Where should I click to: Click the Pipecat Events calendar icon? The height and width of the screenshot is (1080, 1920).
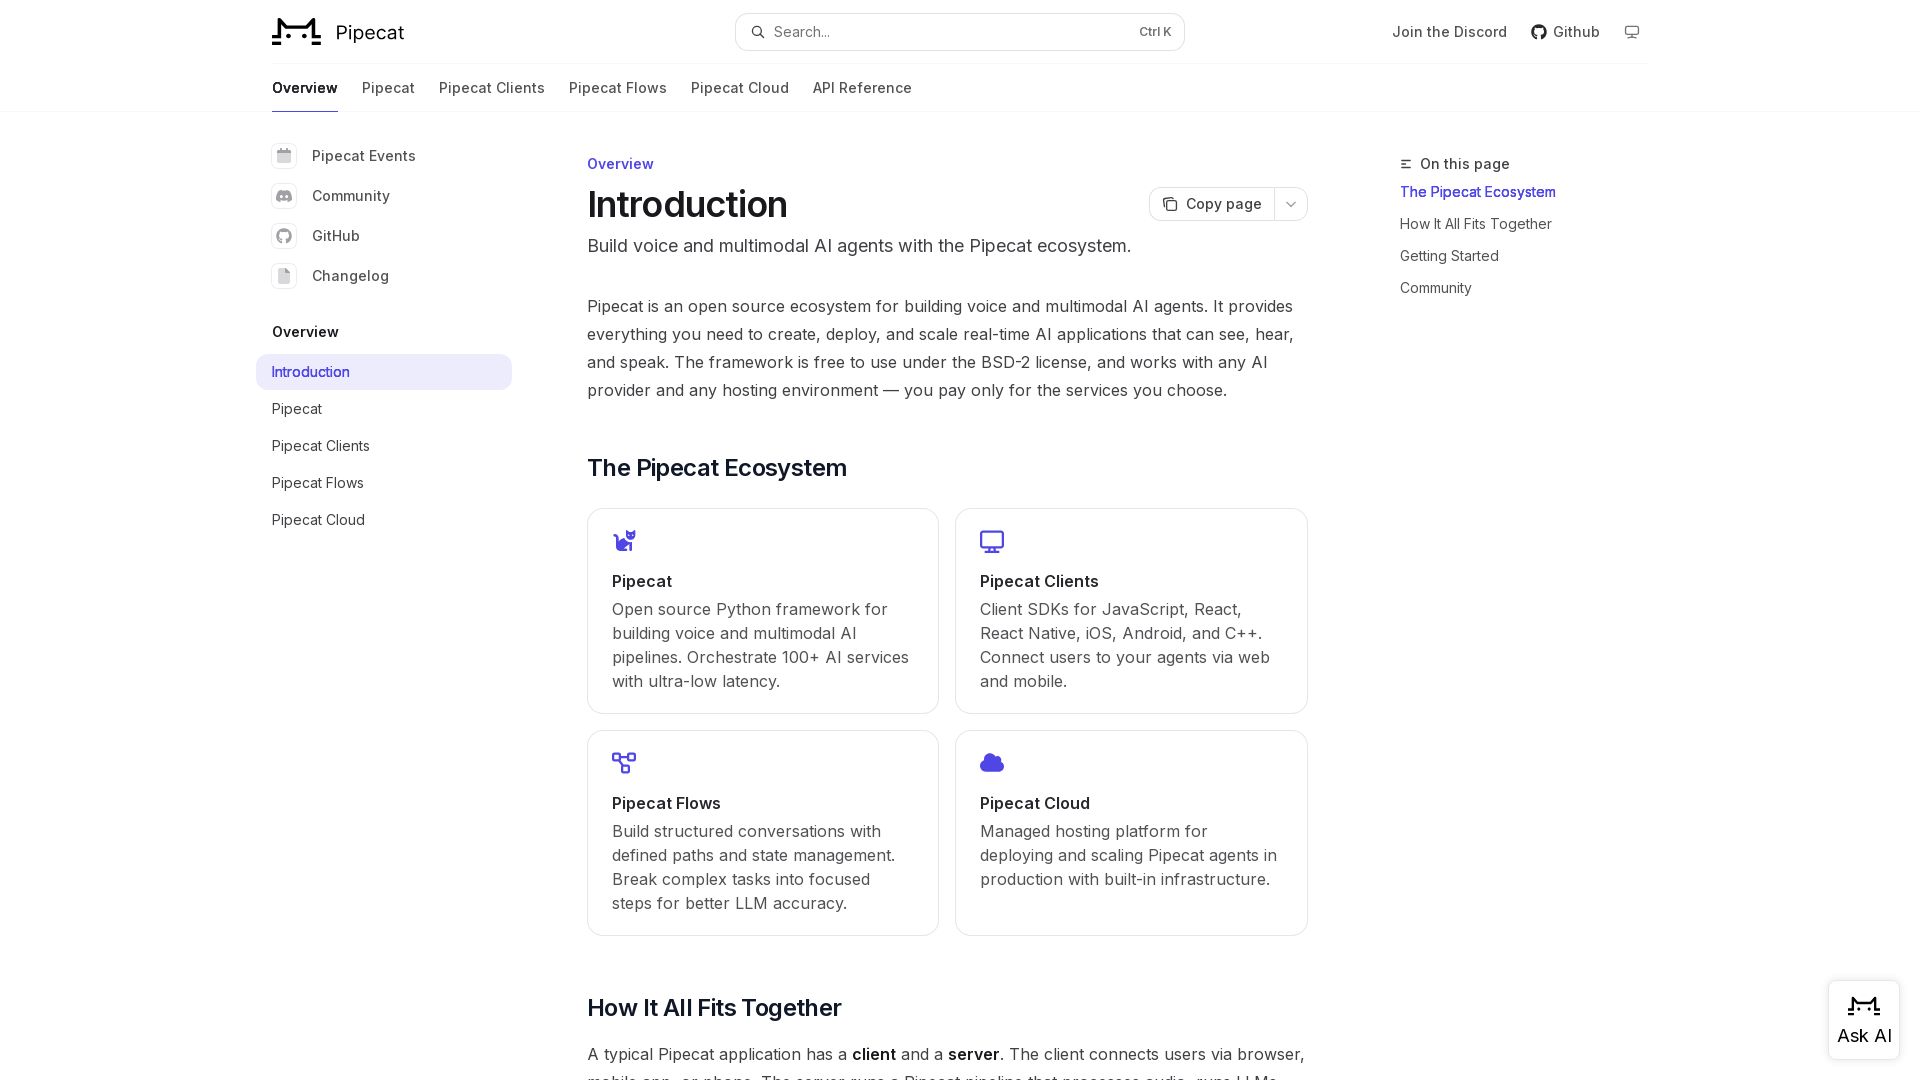[284, 156]
